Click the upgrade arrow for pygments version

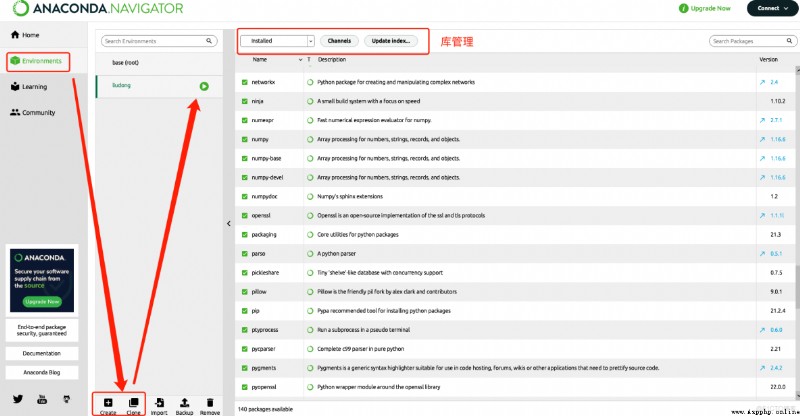[762, 368]
